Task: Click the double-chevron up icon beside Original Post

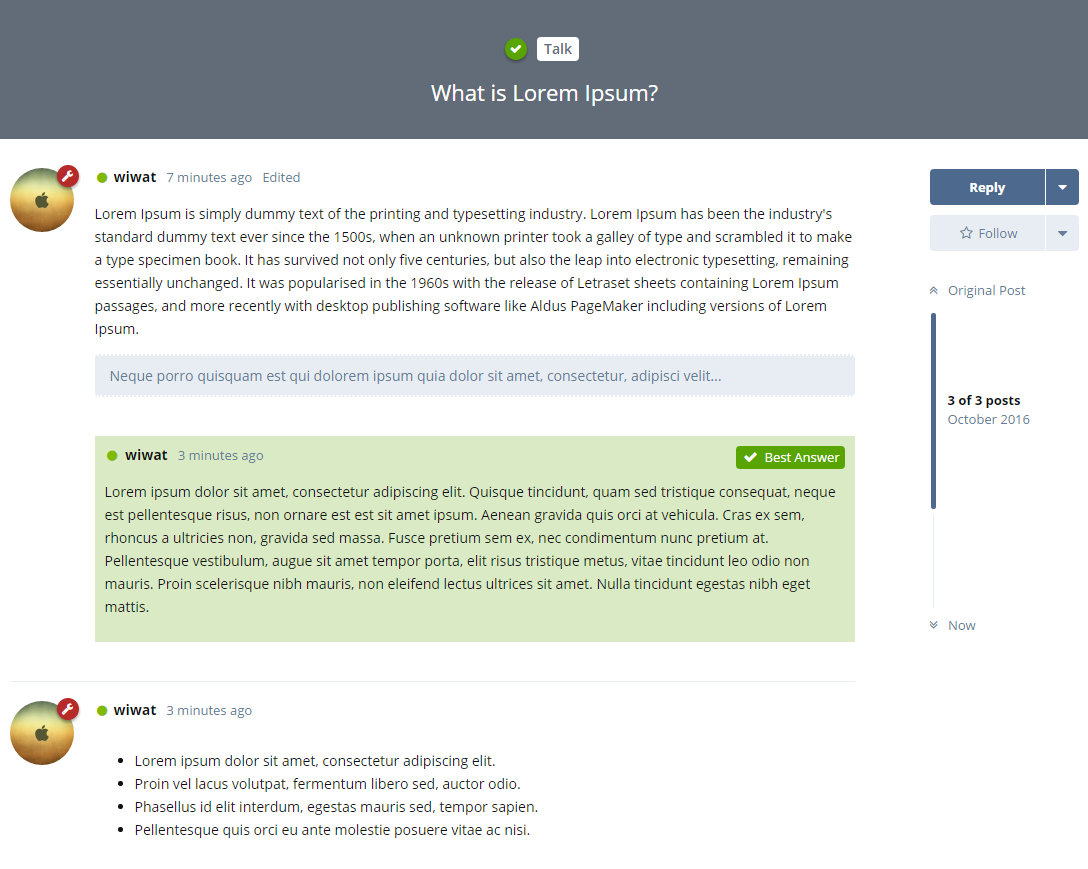Action: 933,291
